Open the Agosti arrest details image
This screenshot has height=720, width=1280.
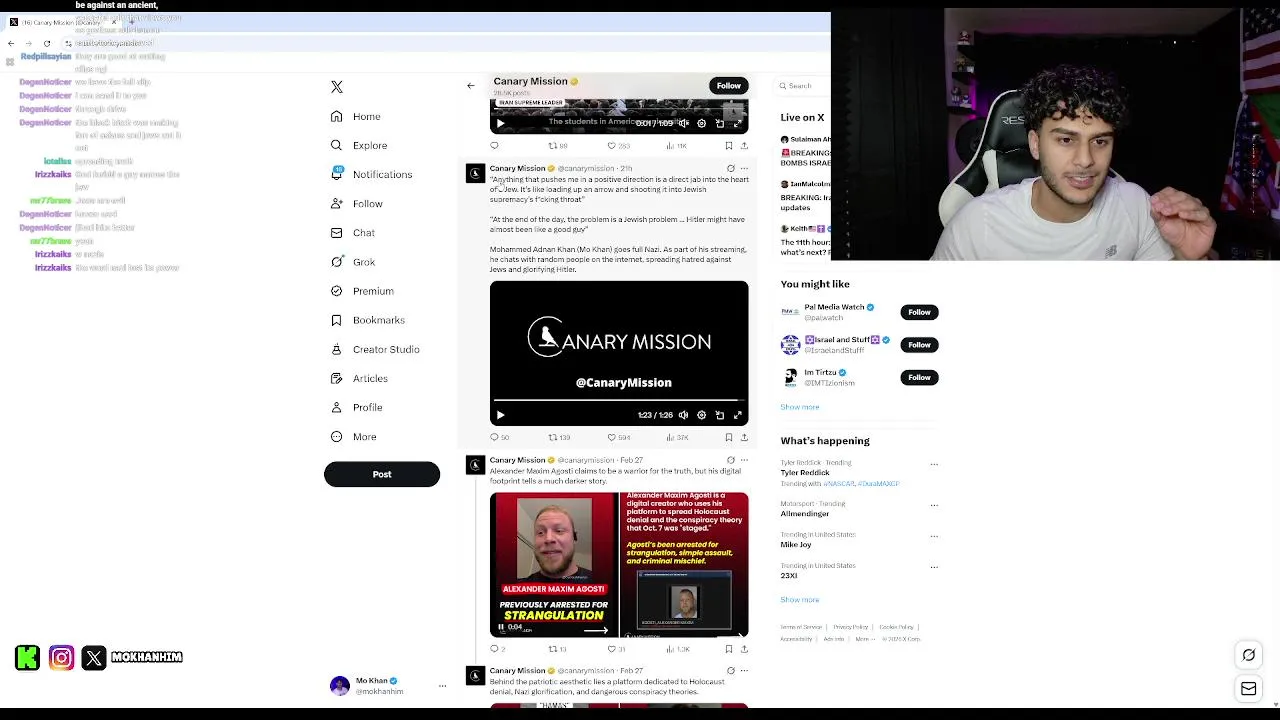(x=684, y=565)
